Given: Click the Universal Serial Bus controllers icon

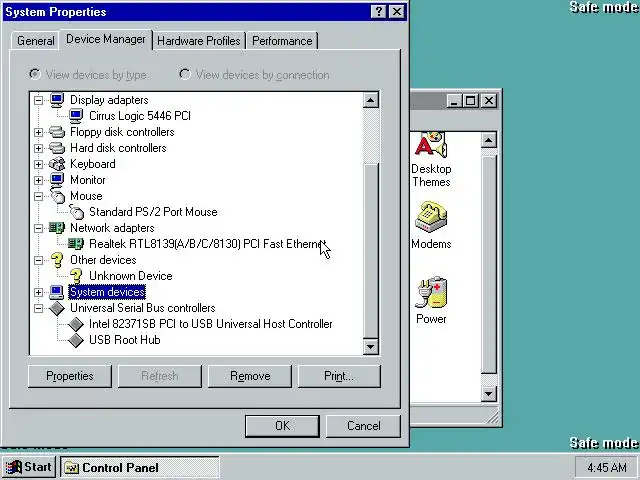Looking at the screenshot, I should pyautogui.click(x=57, y=308).
